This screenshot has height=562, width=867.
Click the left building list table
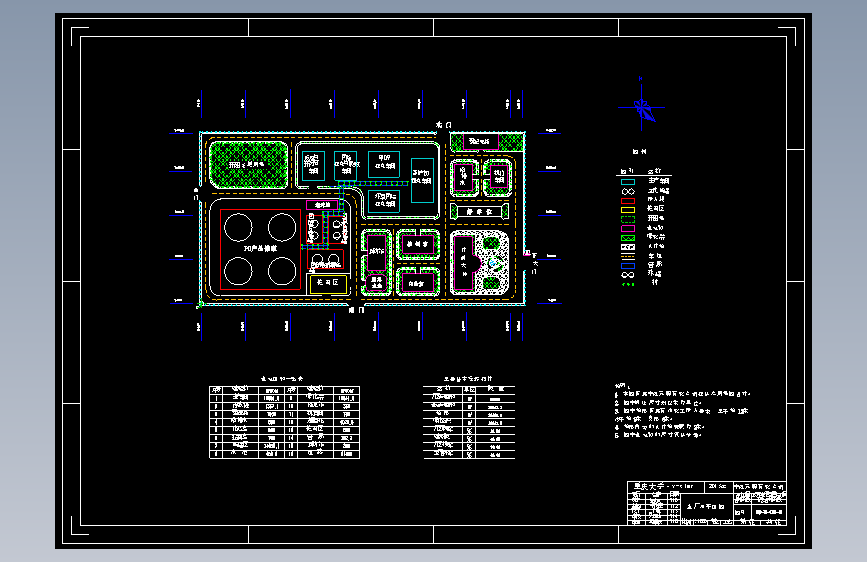pos(284,422)
